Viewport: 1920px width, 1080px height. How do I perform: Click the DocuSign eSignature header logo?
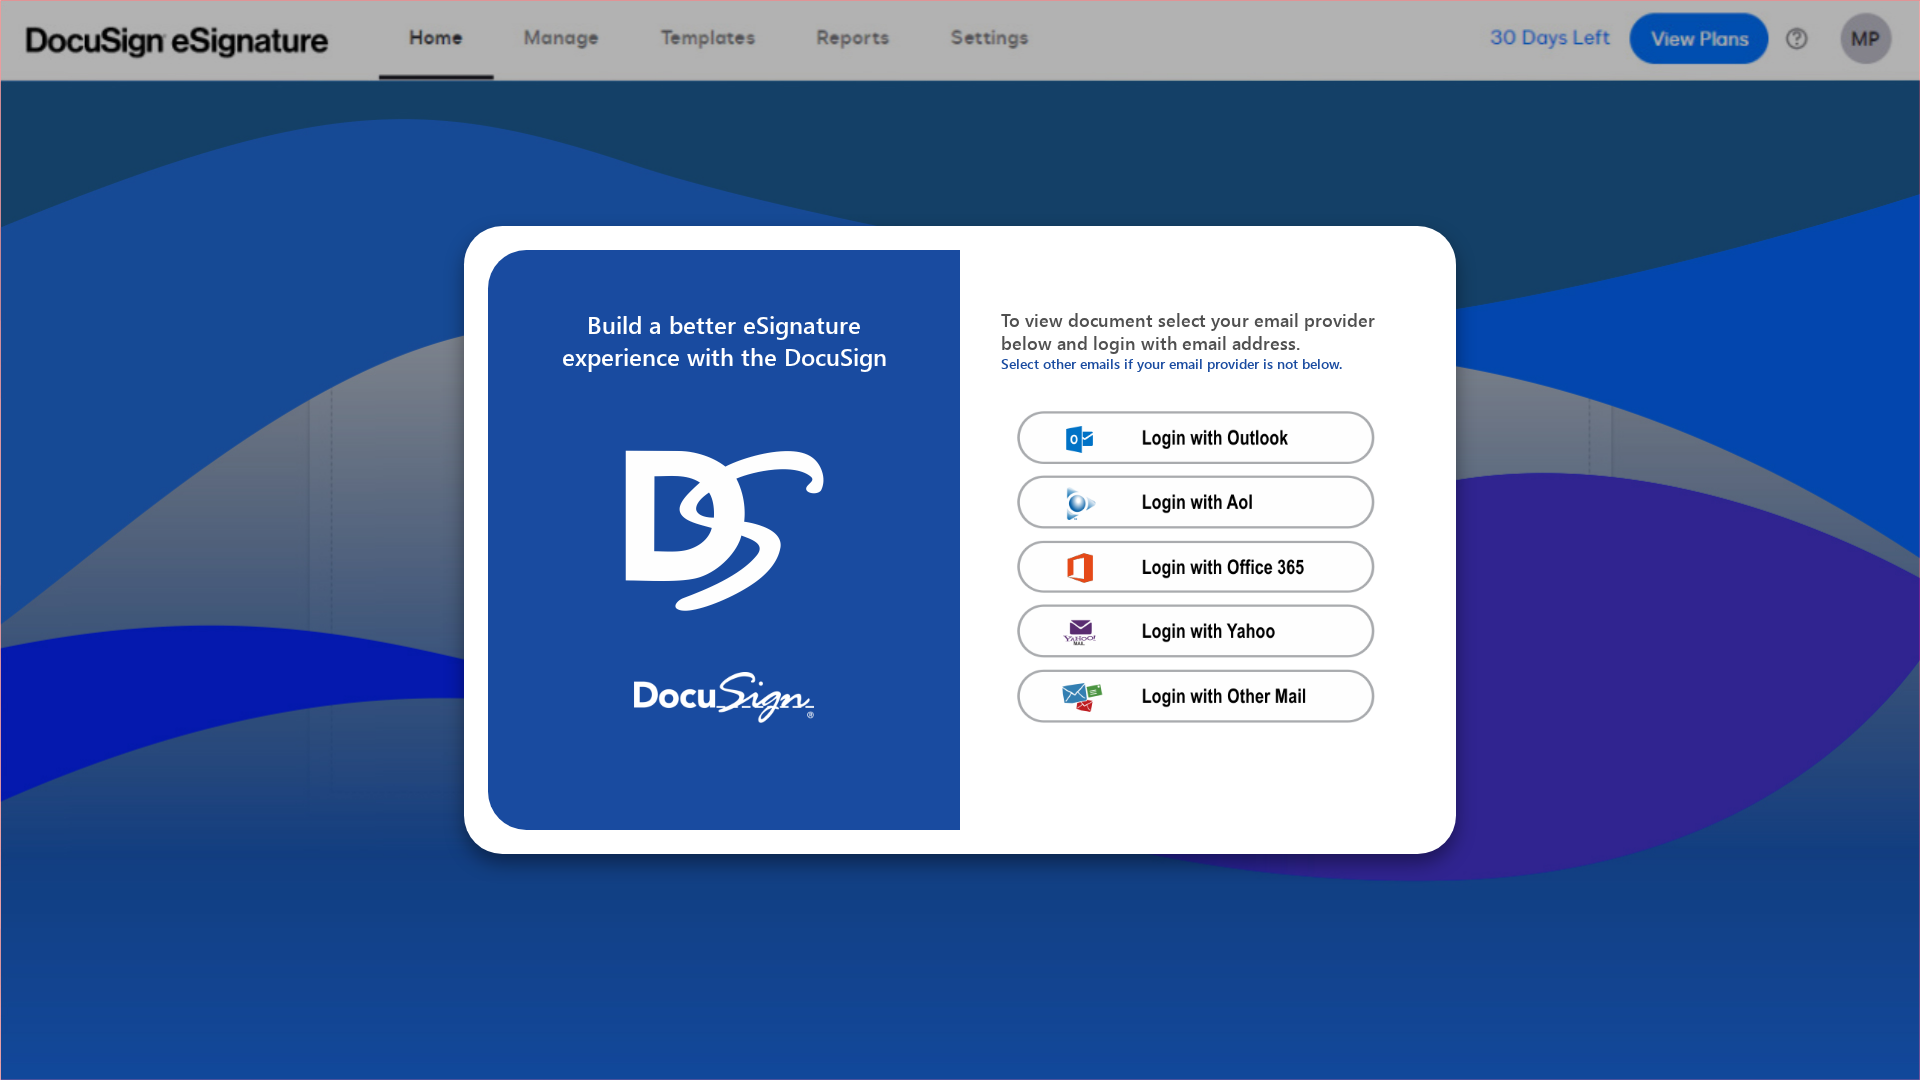pyautogui.click(x=177, y=41)
